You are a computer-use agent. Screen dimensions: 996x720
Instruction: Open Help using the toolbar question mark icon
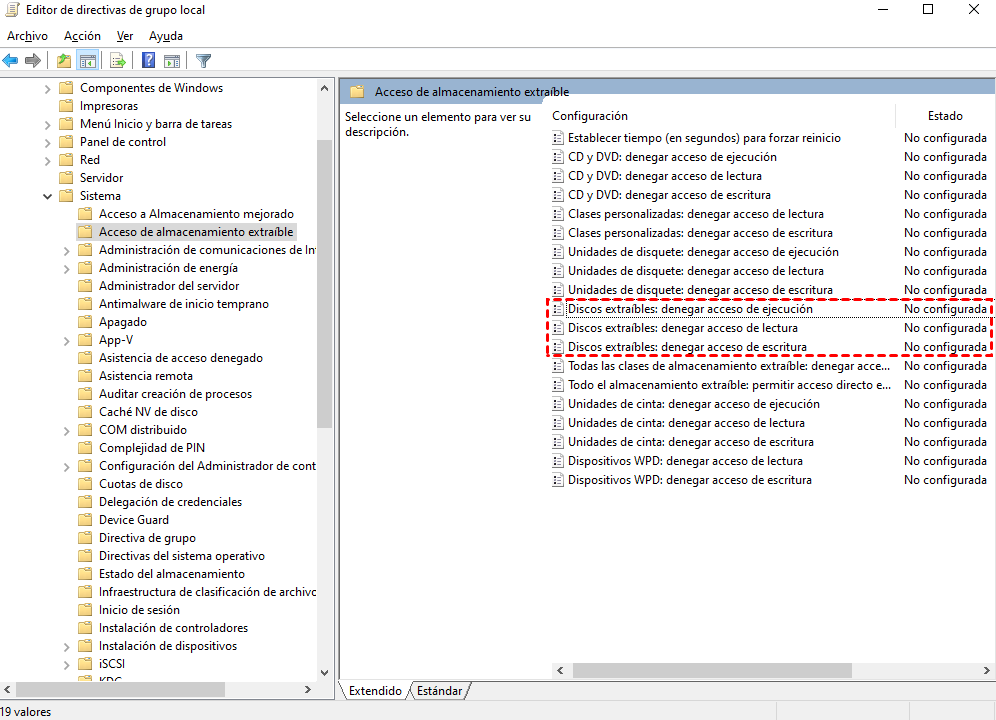(146, 60)
